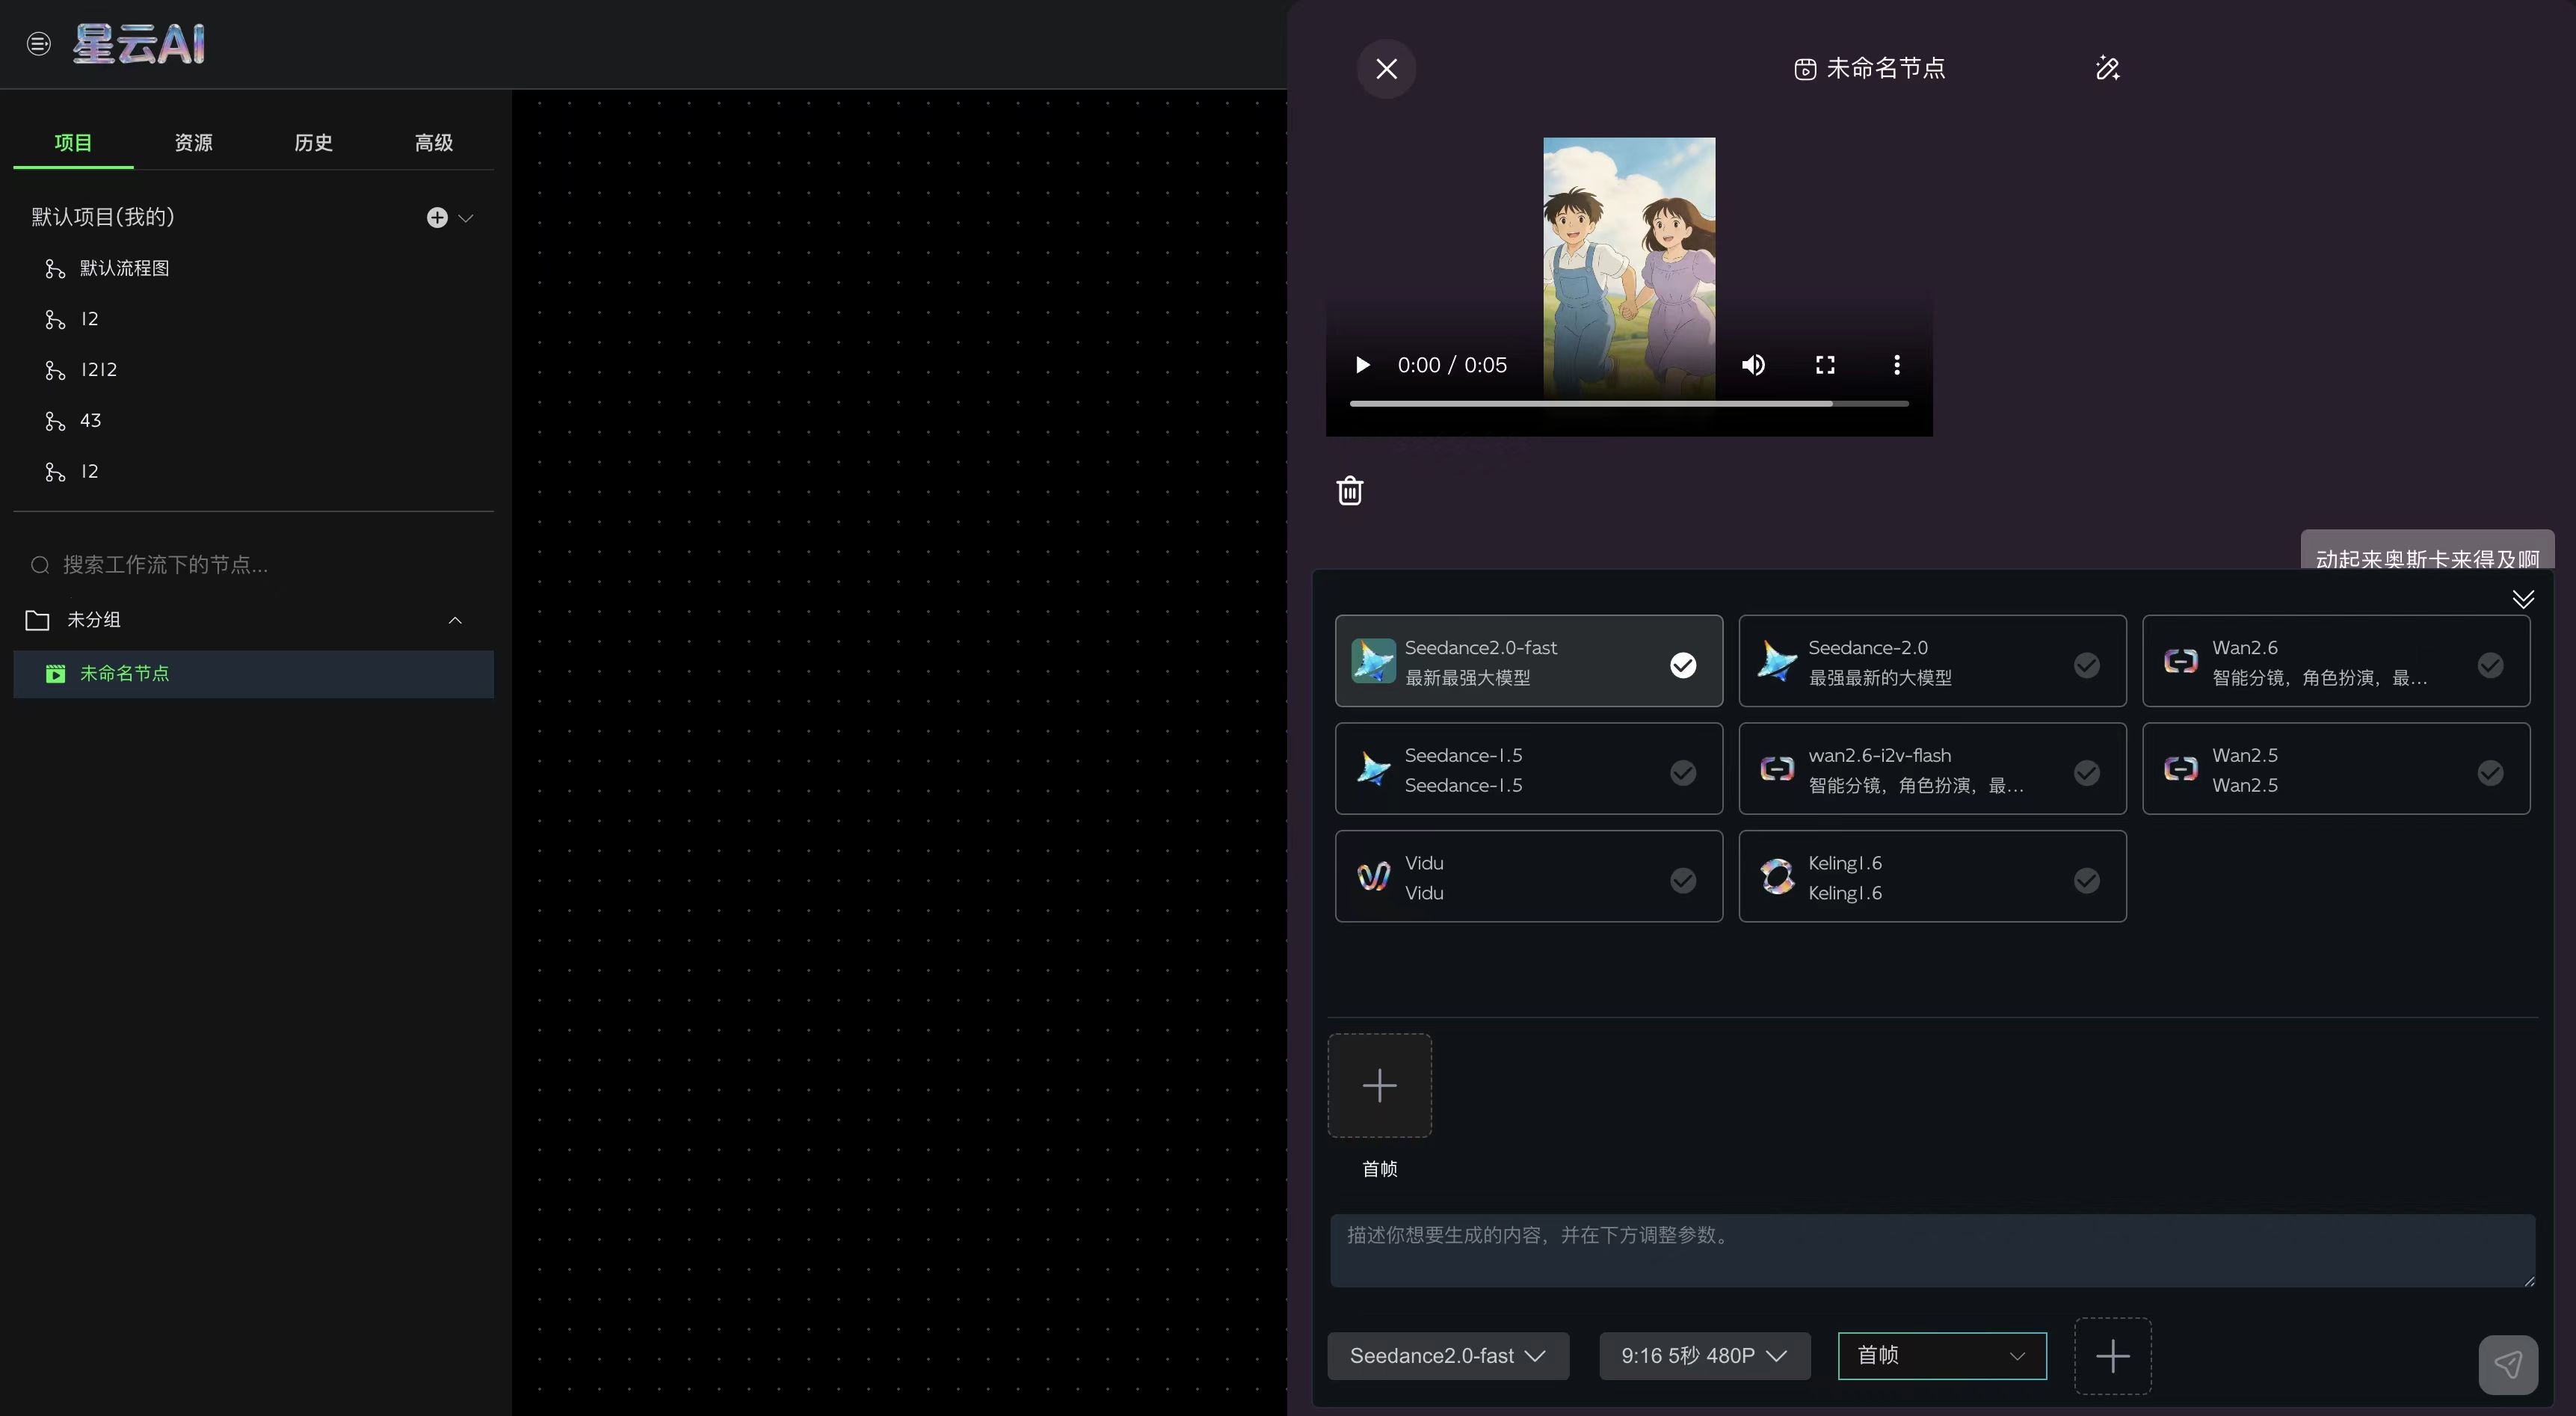The image size is (2576, 1416).
Task: Open video player three-dot options menu
Action: coord(1896,365)
